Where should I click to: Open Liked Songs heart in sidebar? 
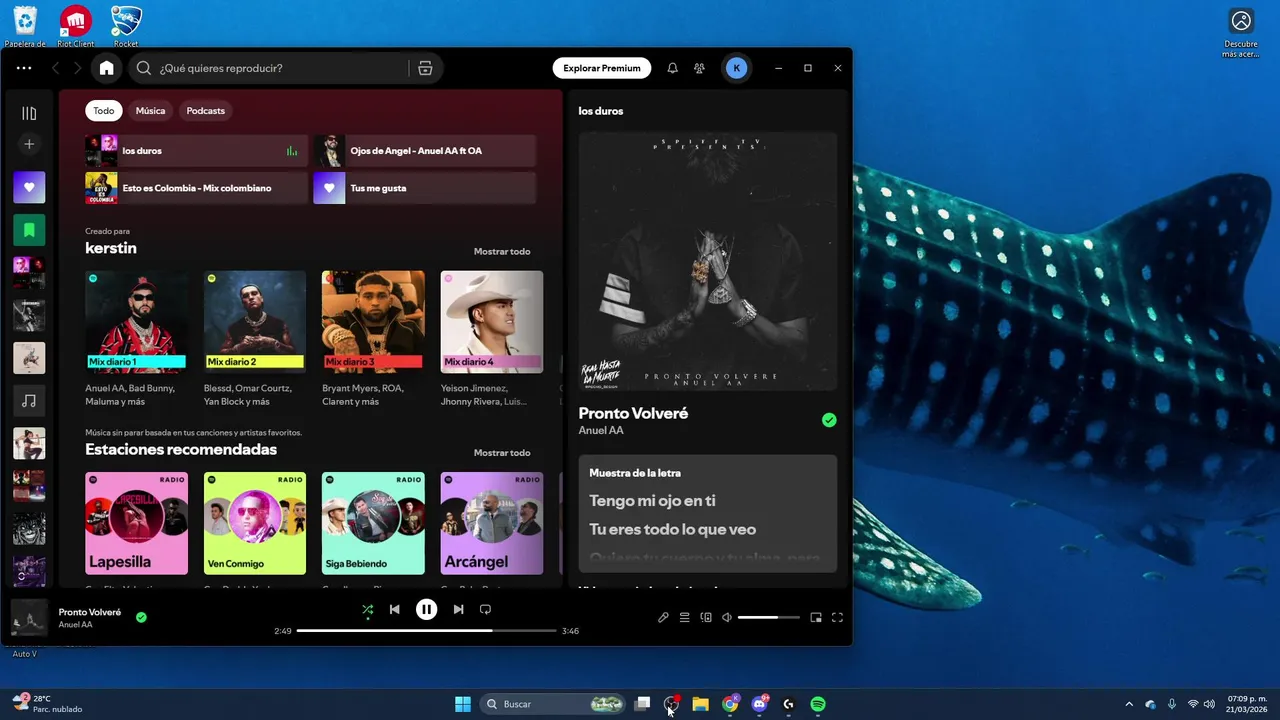click(x=29, y=187)
